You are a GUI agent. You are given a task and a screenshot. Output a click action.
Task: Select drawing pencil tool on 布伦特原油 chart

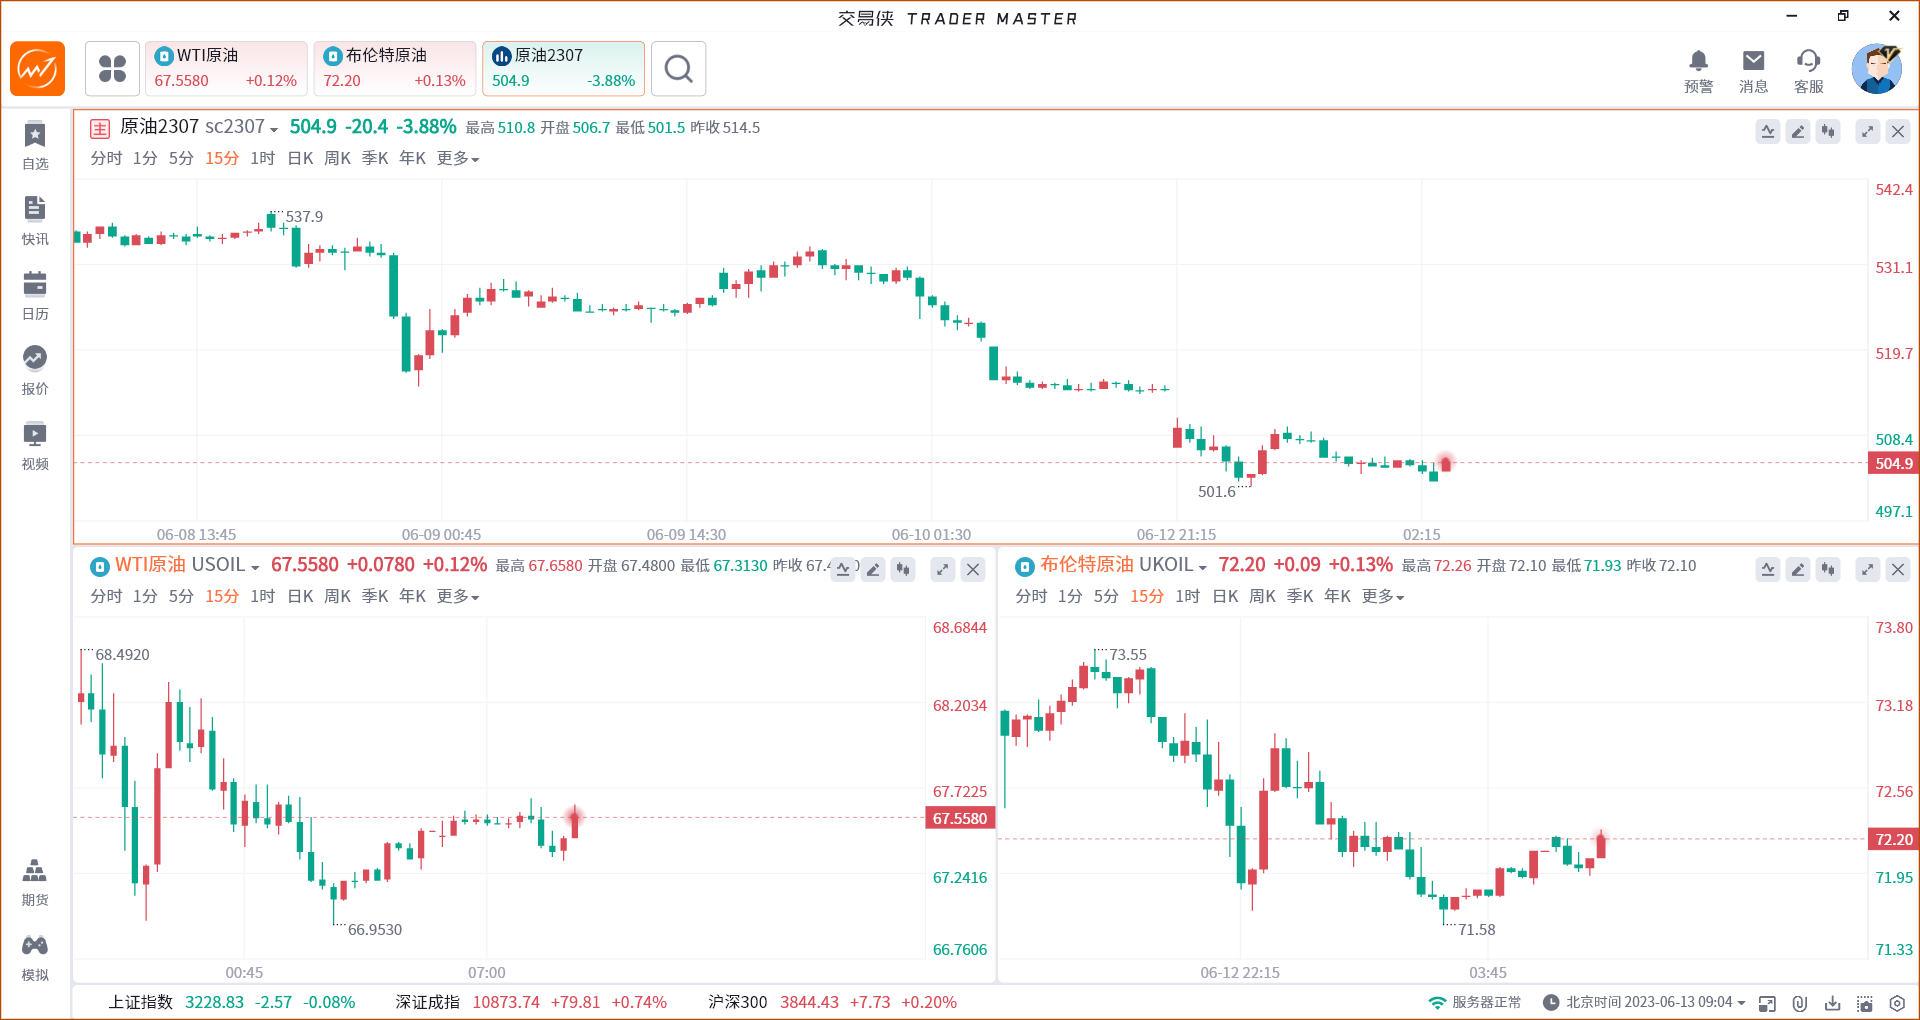coord(1798,569)
